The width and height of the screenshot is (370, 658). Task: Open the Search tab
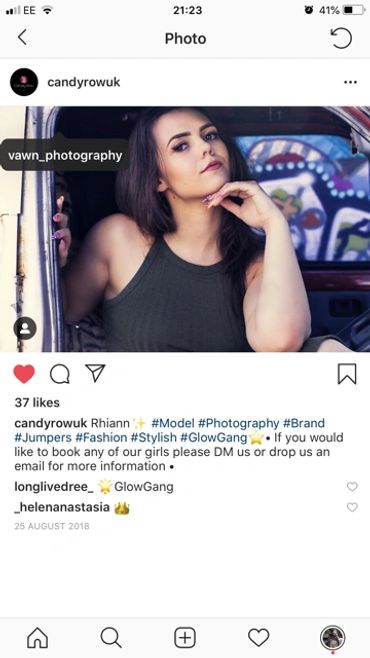tap(111, 638)
